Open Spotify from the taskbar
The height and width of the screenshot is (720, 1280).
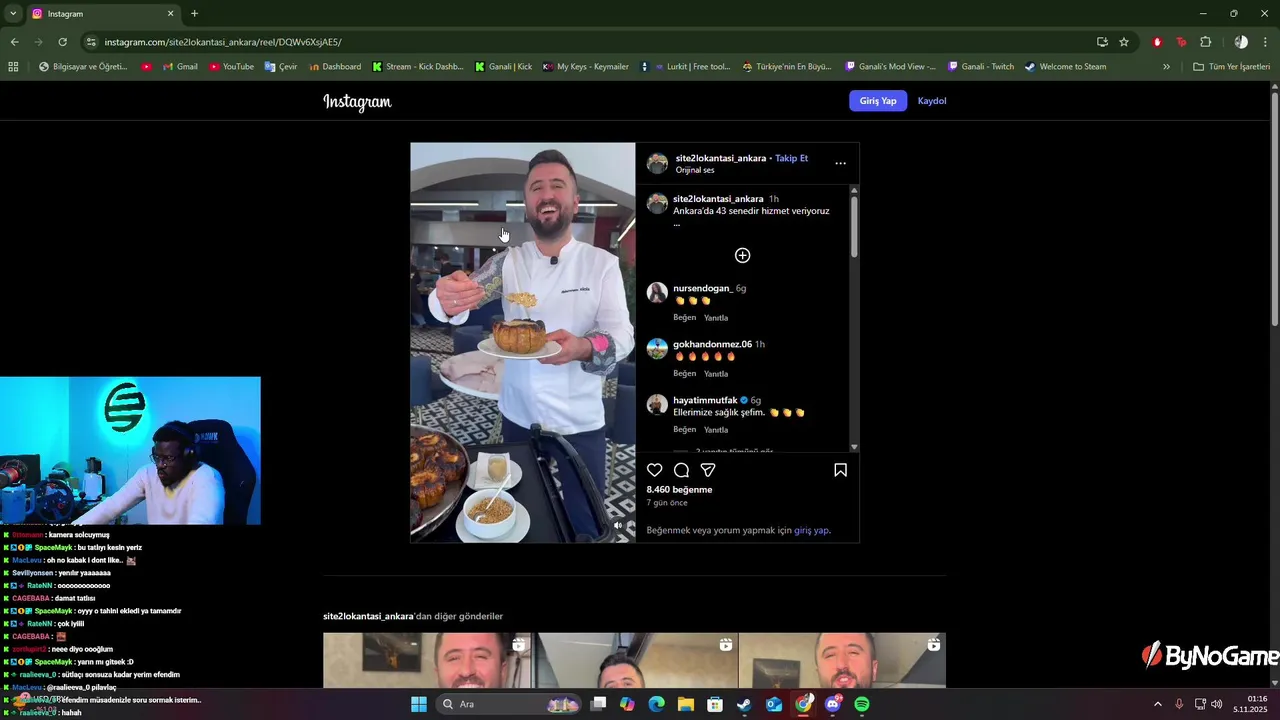[x=862, y=704]
